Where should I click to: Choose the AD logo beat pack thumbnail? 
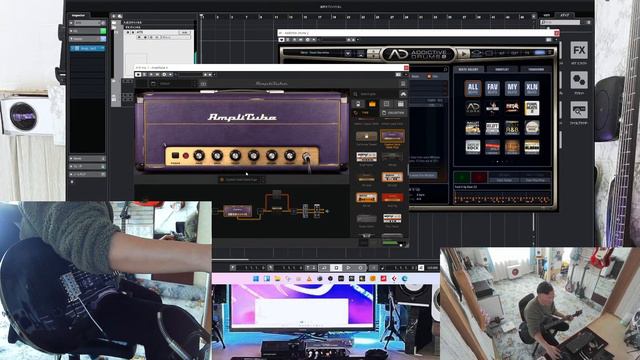473,108
